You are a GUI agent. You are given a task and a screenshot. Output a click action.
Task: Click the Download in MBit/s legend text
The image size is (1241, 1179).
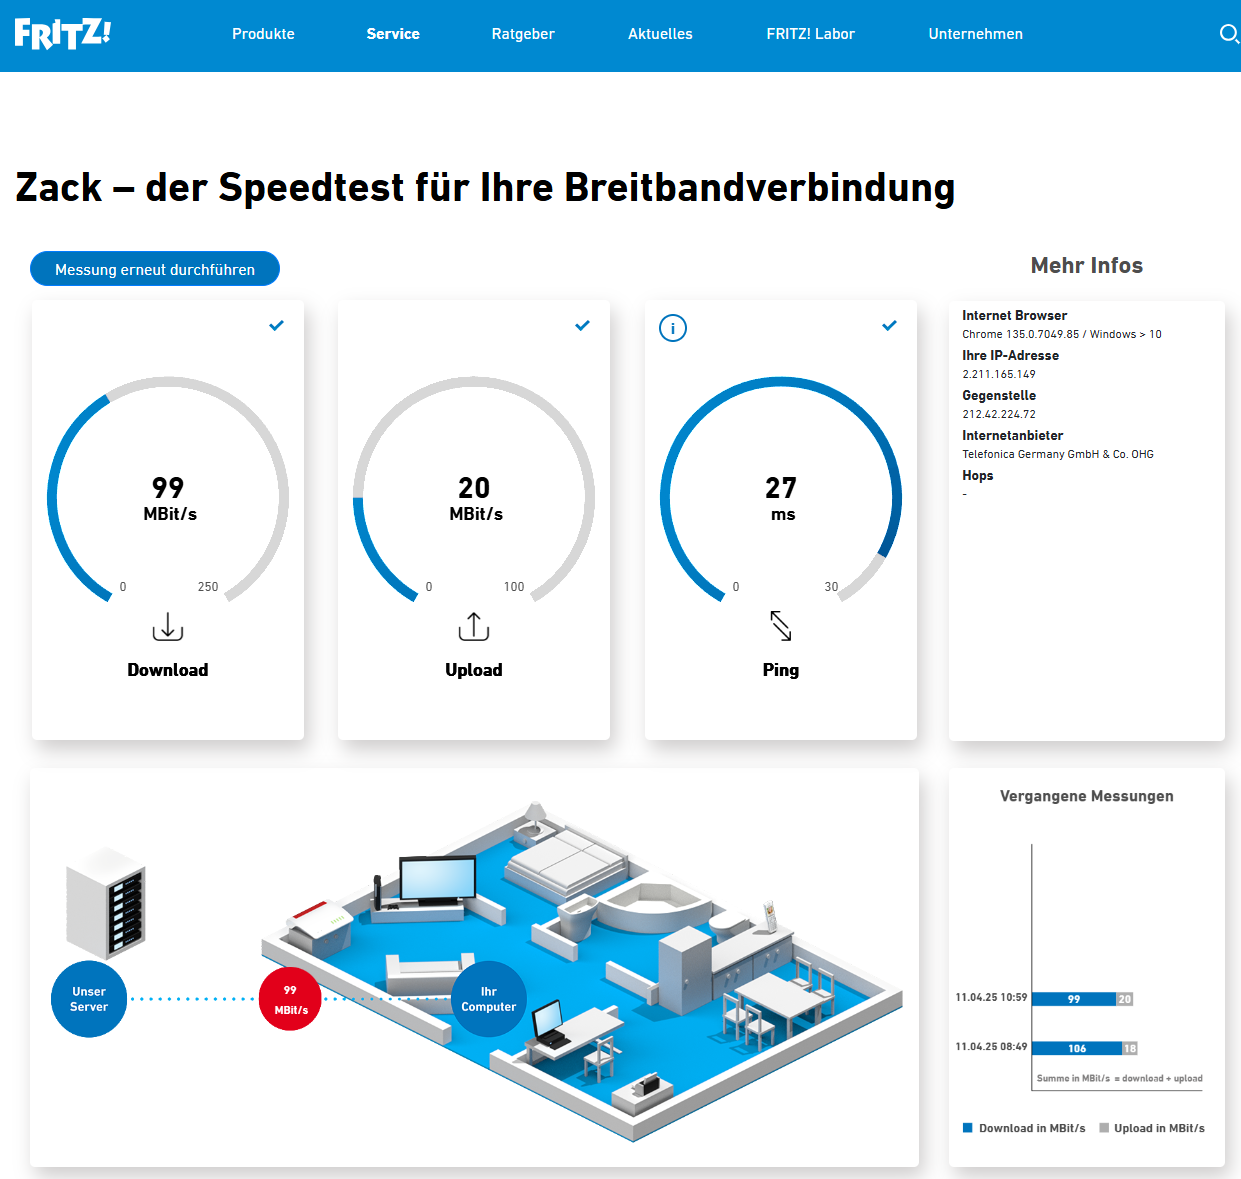1032,1128
